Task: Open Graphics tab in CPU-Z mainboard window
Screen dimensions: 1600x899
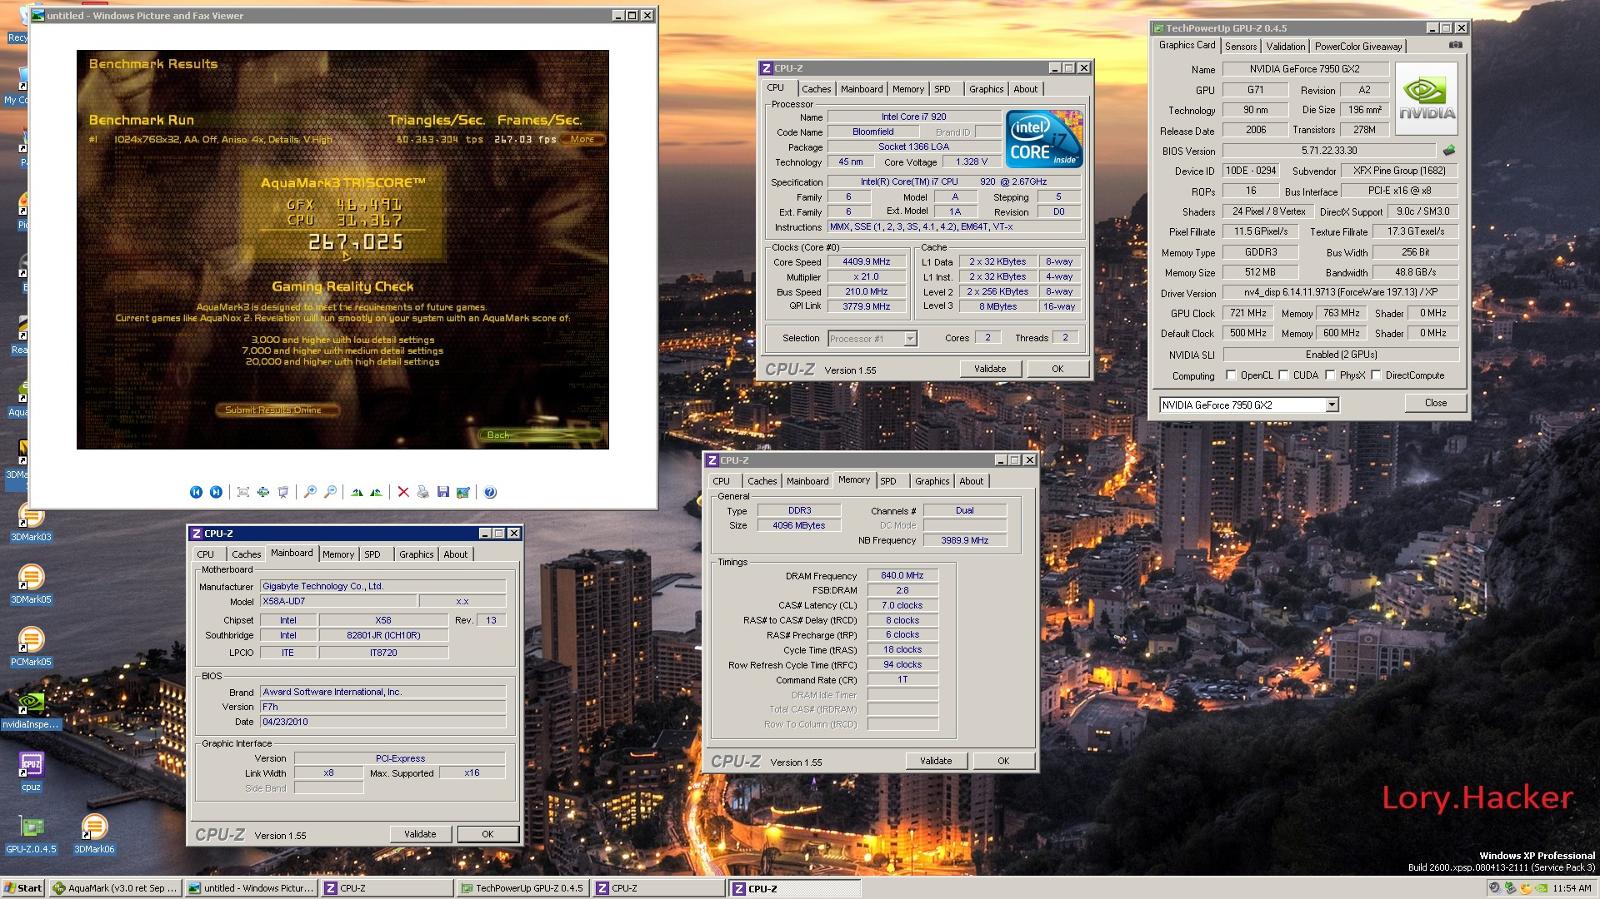Action: 416,554
